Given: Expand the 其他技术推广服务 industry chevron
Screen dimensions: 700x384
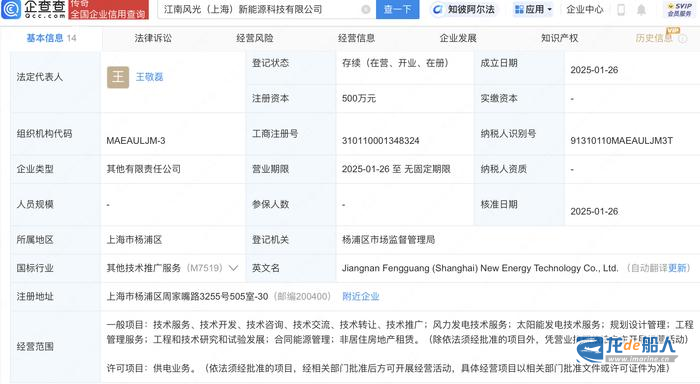Looking at the screenshot, I should (x=233, y=268).
